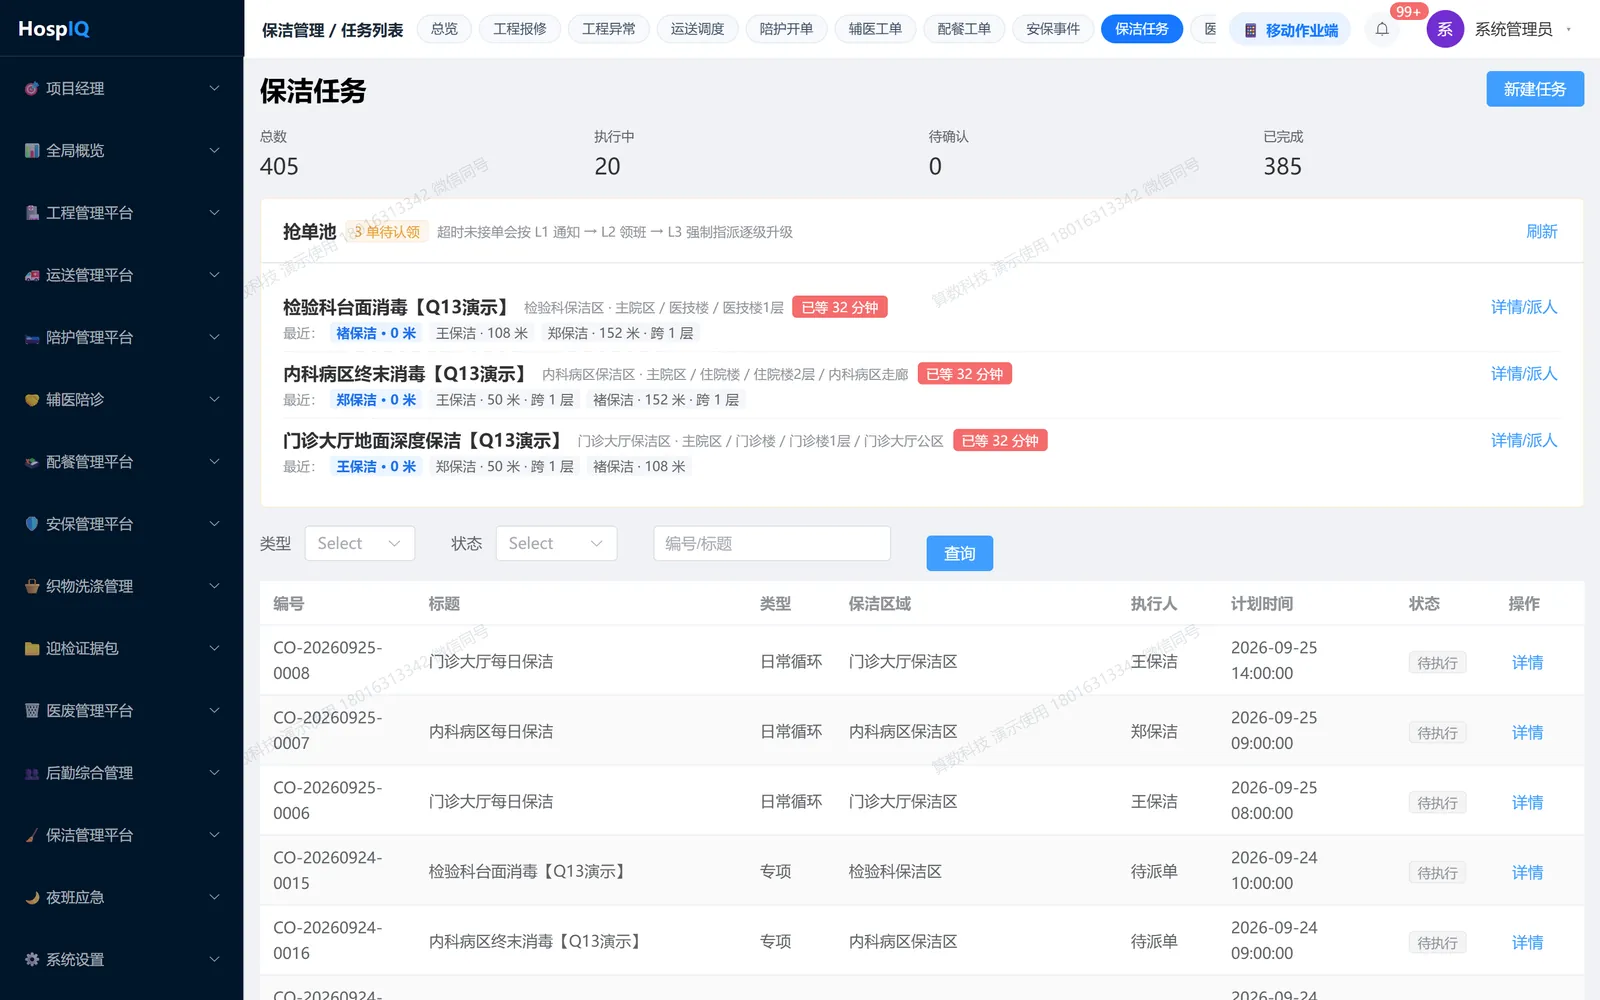Screen dimensions: 1600x1000
Task: Click the 99+ notification badge
Action: tap(1408, 11)
